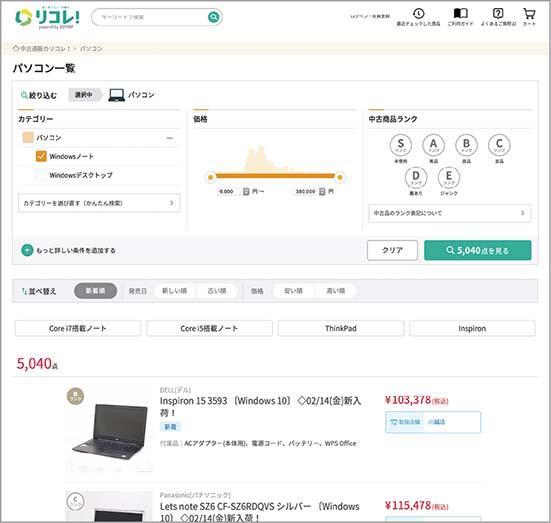
Task: Click the search magnifier icon in header
Action: [x=213, y=17]
